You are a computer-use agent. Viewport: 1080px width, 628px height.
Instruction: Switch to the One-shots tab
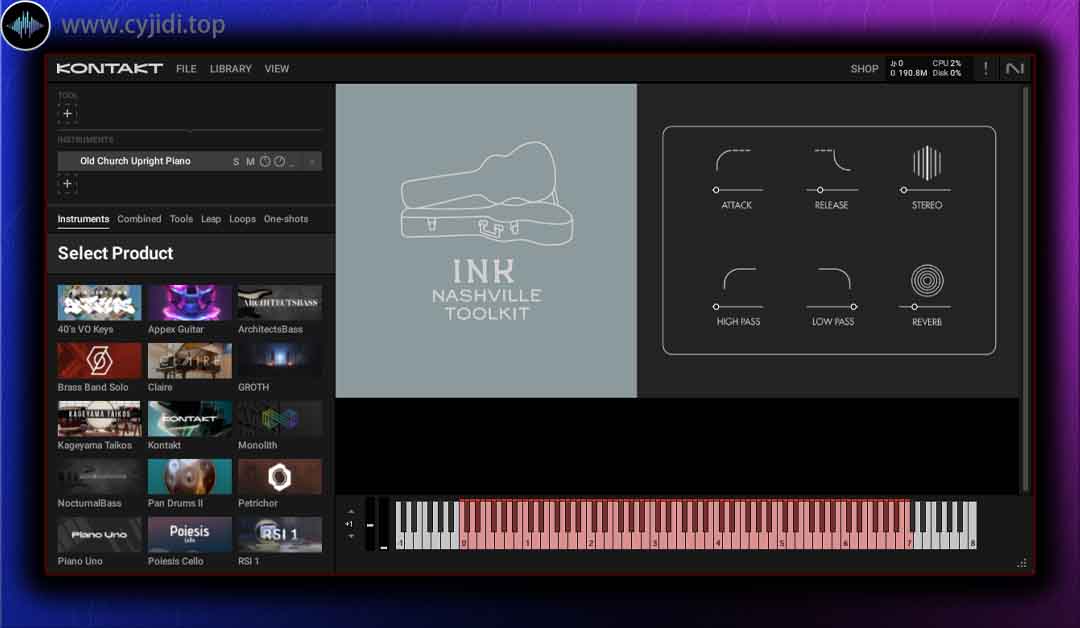(x=286, y=219)
